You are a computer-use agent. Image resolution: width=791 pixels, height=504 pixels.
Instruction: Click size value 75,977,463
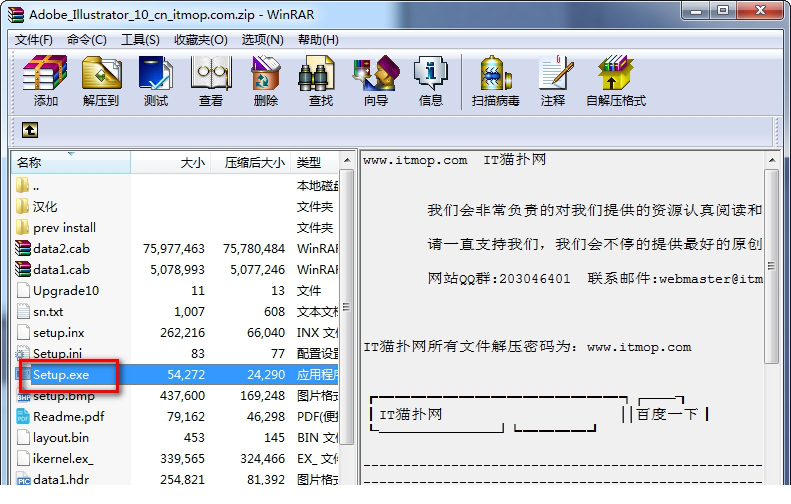tap(174, 249)
